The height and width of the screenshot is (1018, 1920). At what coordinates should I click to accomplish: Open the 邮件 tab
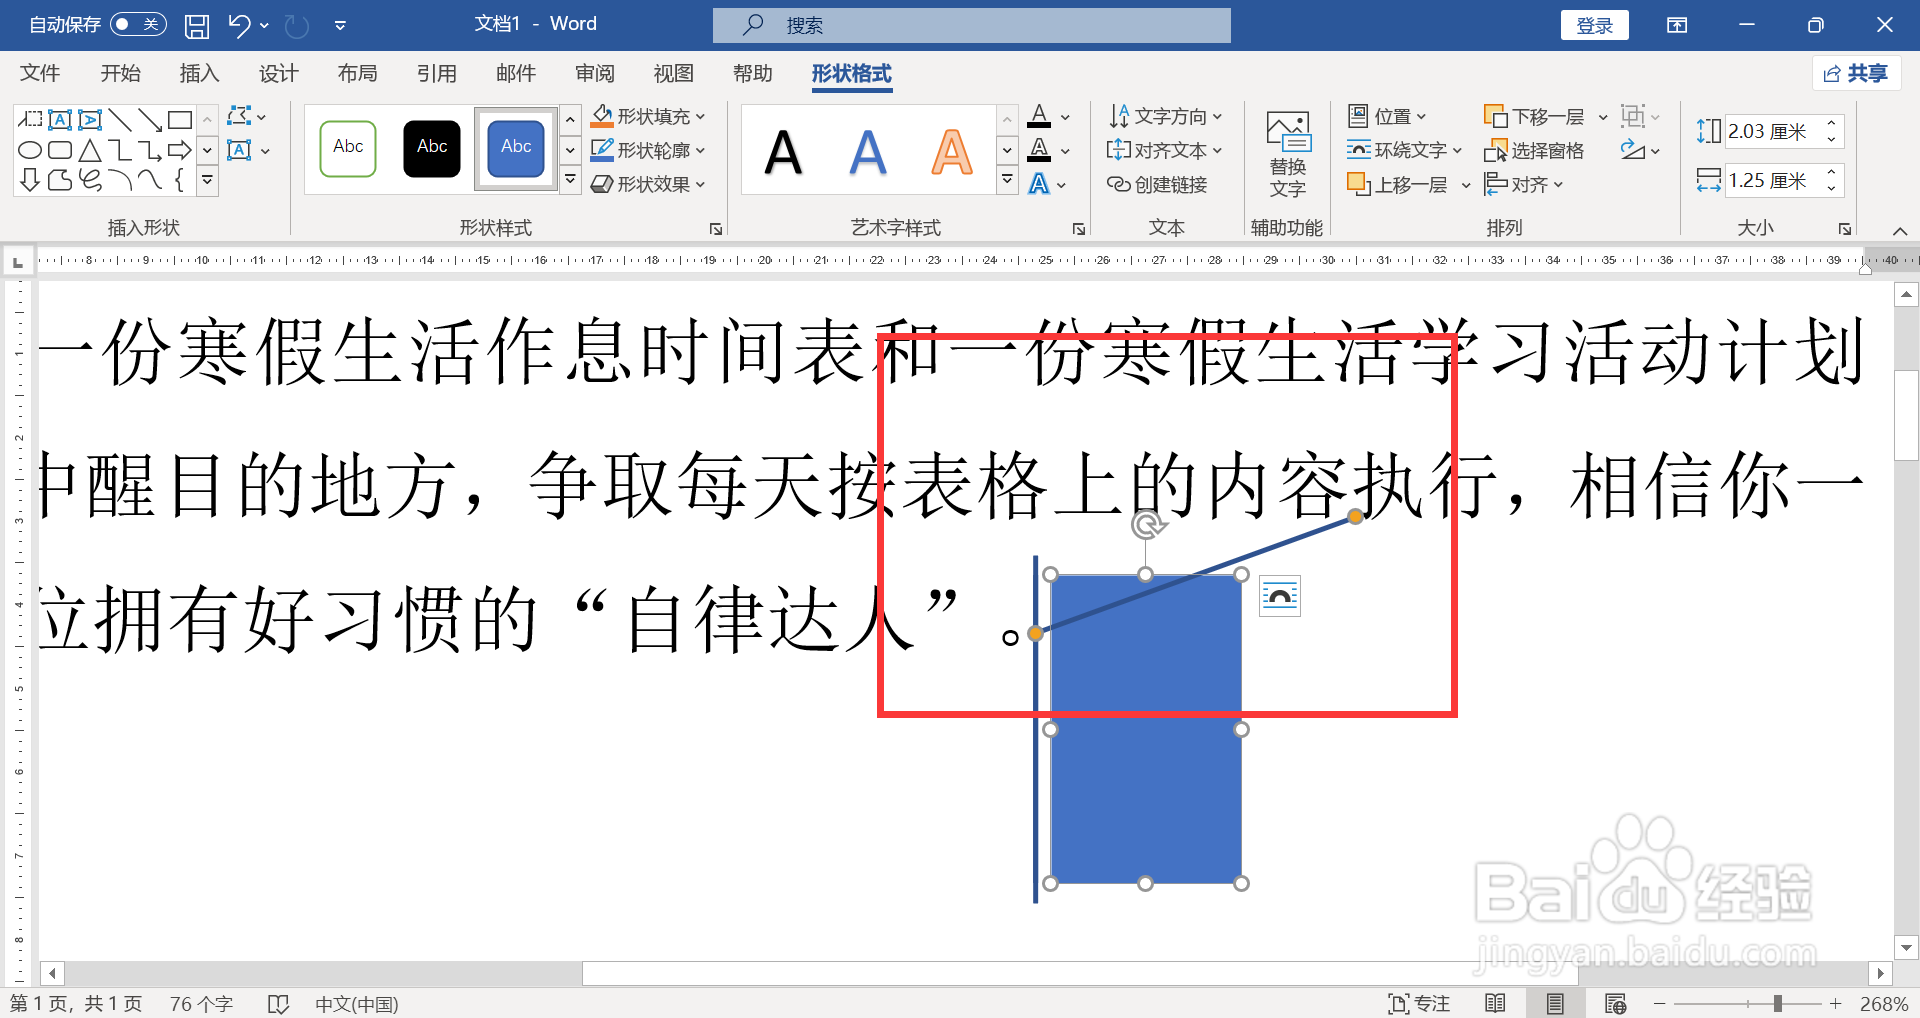pyautogui.click(x=515, y=73)
